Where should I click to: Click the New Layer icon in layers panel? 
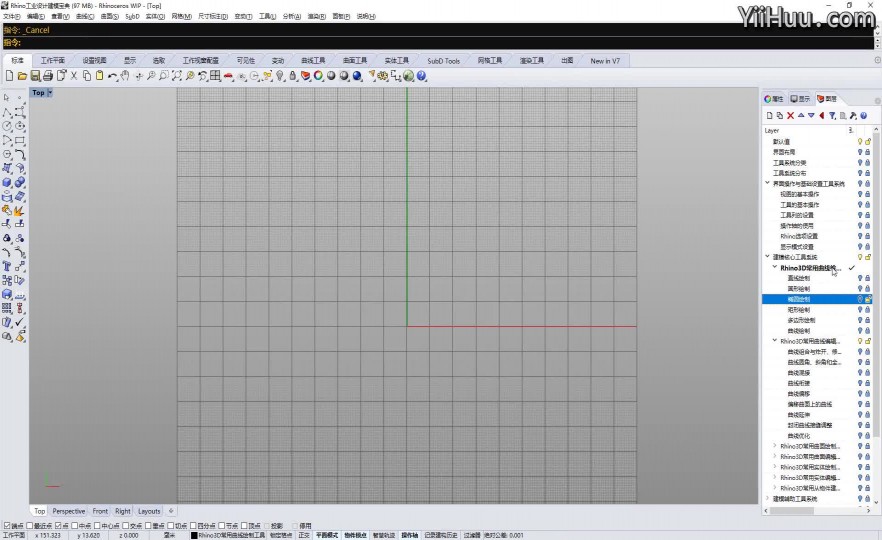[x=770, y=116]
